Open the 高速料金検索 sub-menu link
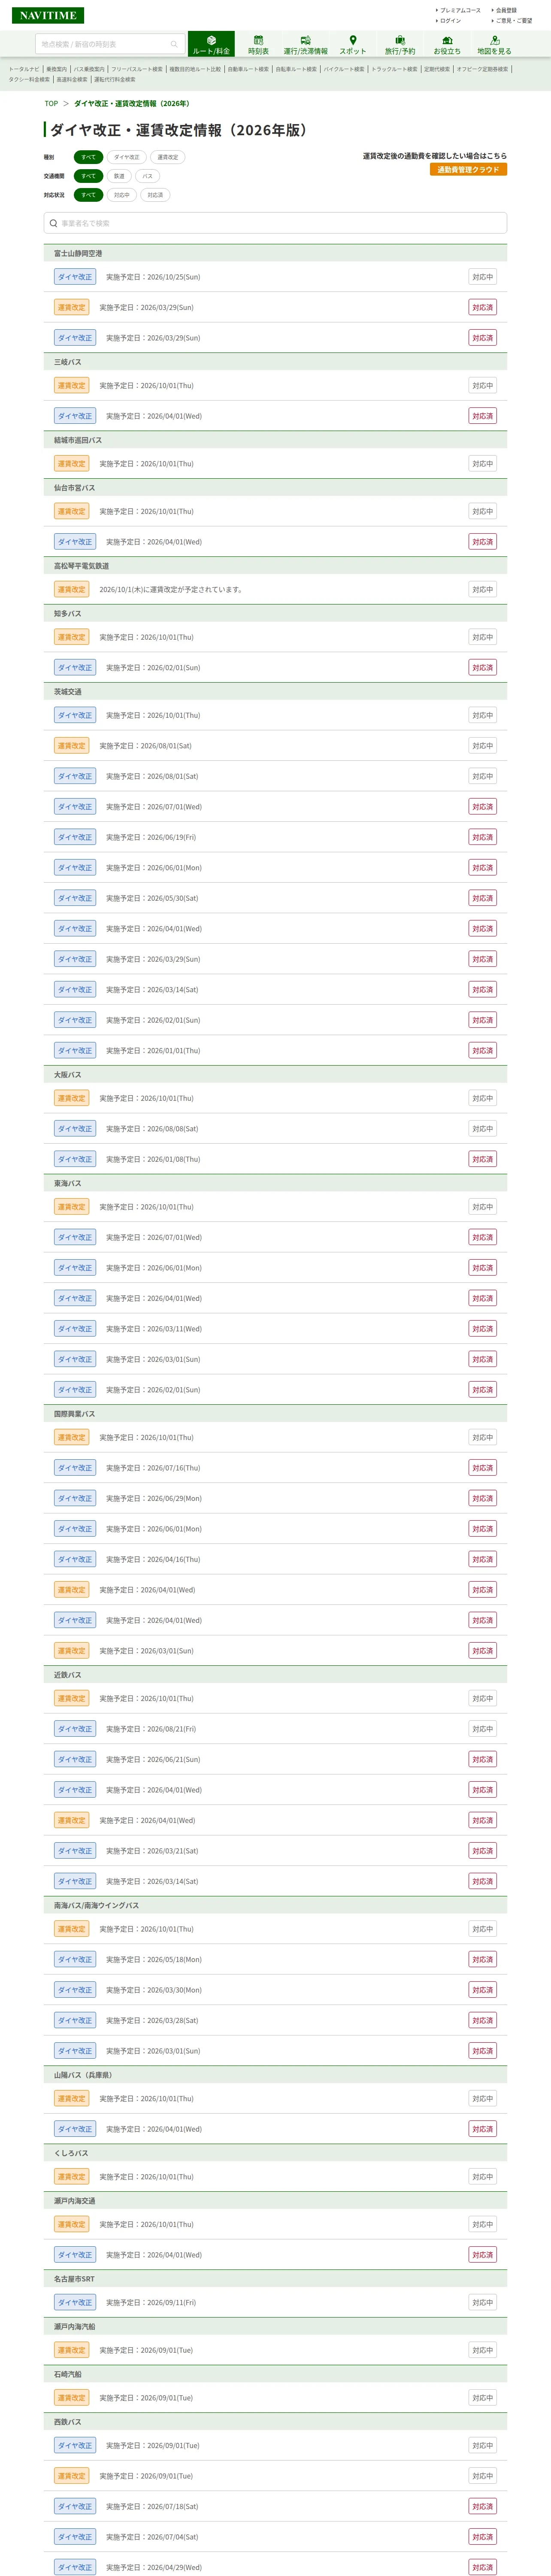 (x=72, y=79)
